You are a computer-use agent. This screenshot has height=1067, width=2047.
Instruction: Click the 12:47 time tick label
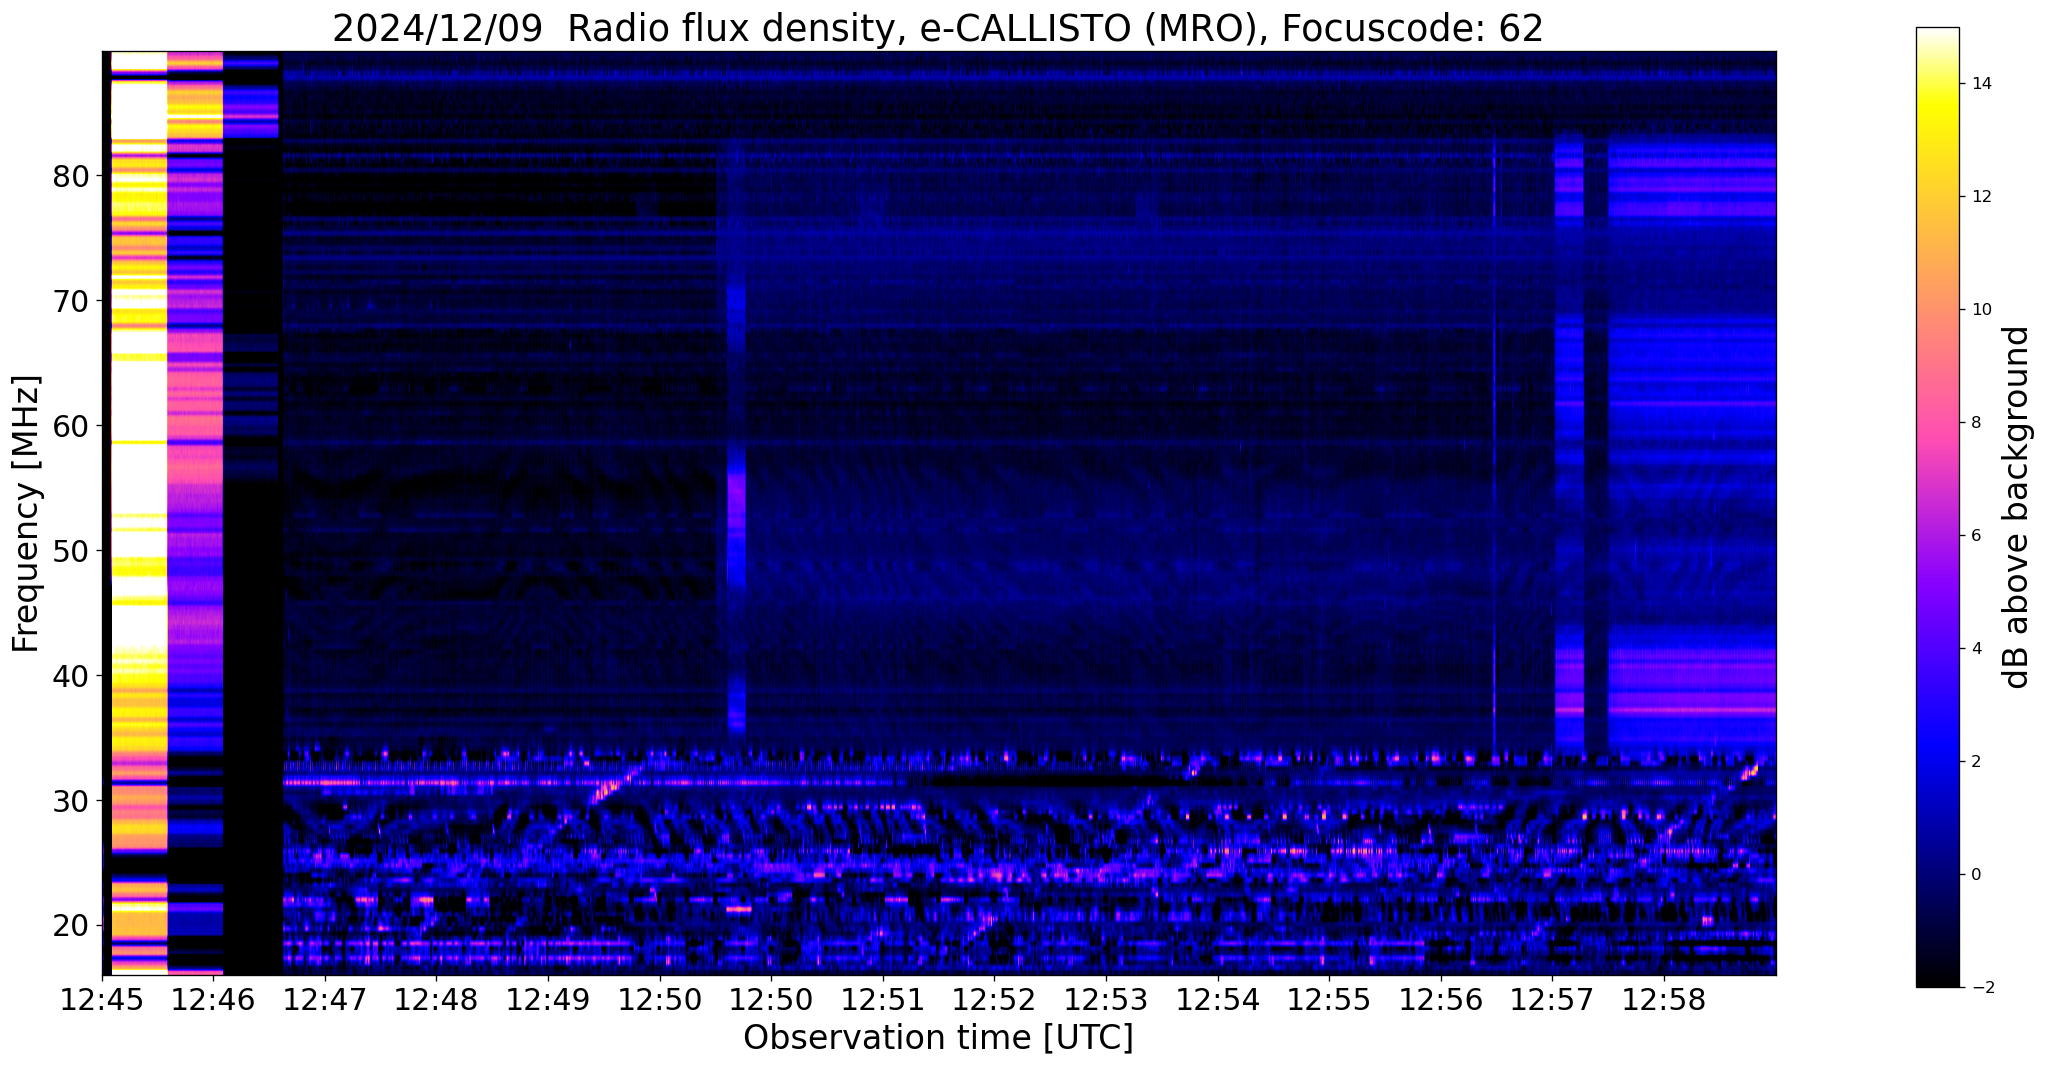pos(325,1000)
